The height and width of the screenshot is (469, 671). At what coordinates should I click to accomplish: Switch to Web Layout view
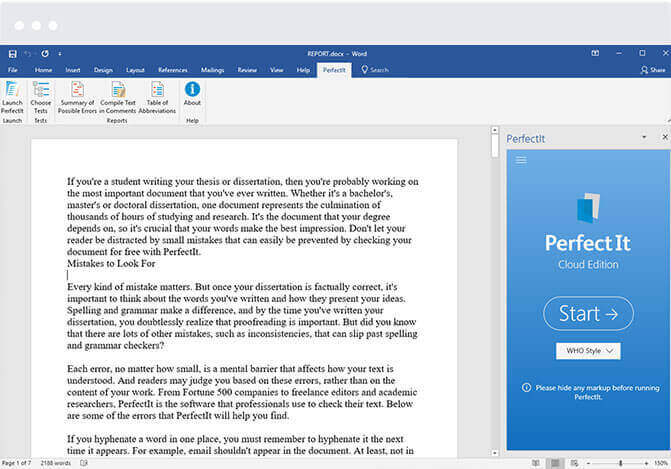(574, 463)
